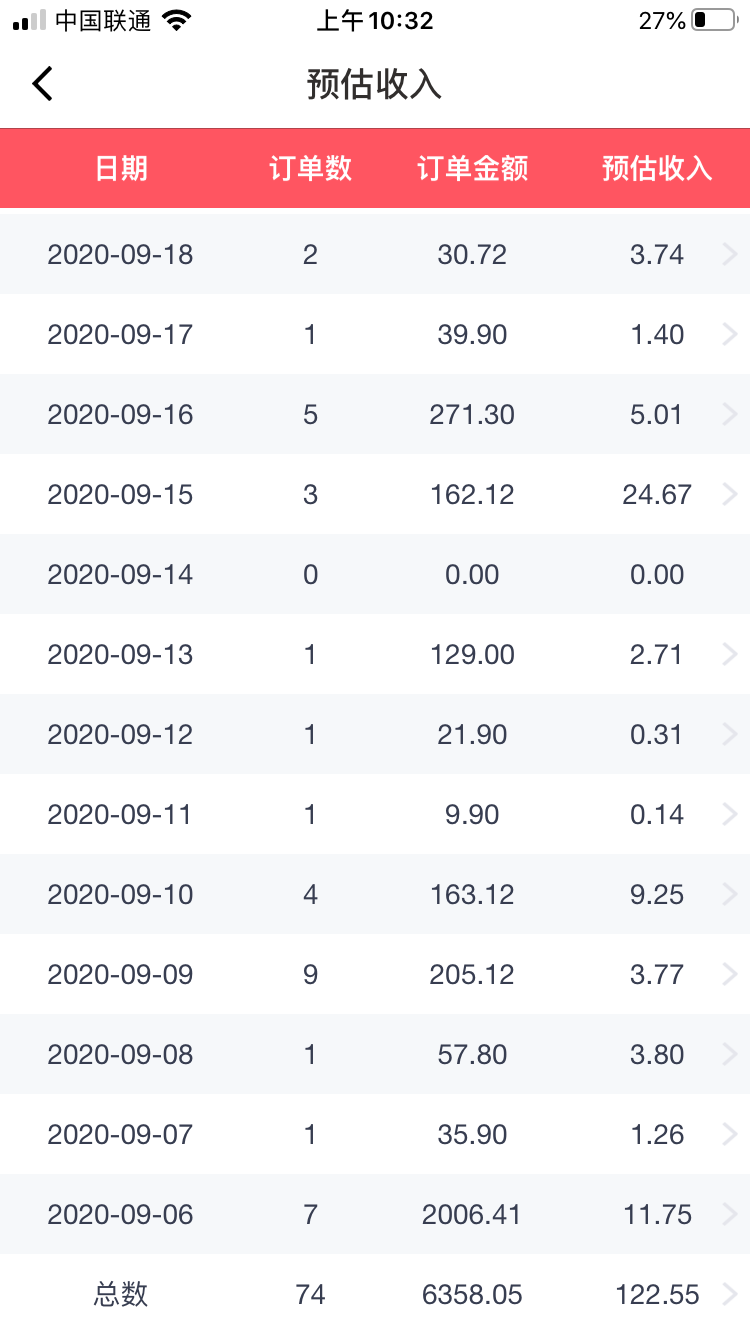The height and width of the screenshot is (1334, 750).
Task: Tap the cellular signal bars icon
Action: point(29,20)
